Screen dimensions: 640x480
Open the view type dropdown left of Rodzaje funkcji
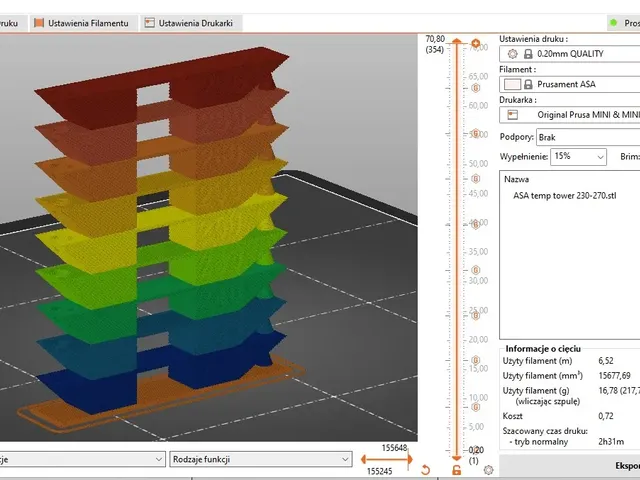pos(82,459)
